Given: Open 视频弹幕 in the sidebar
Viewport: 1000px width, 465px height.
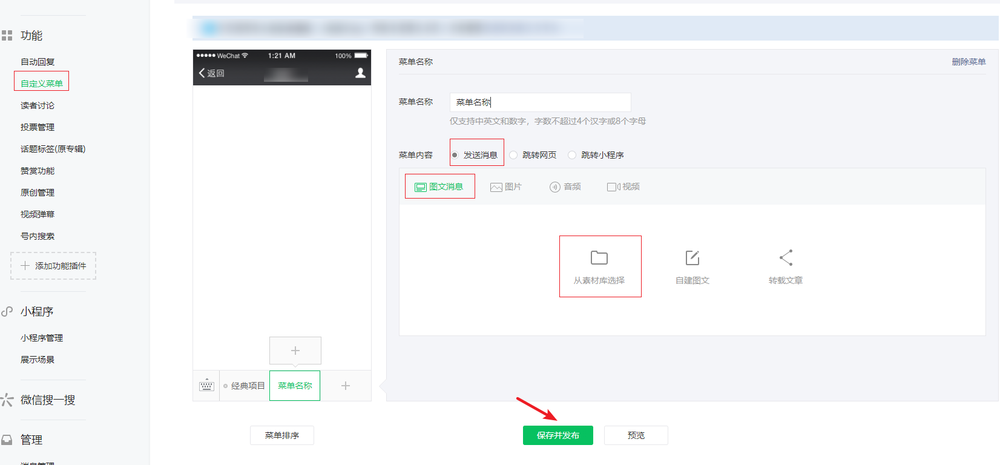Looking at the screenshot, I should 38,214.
